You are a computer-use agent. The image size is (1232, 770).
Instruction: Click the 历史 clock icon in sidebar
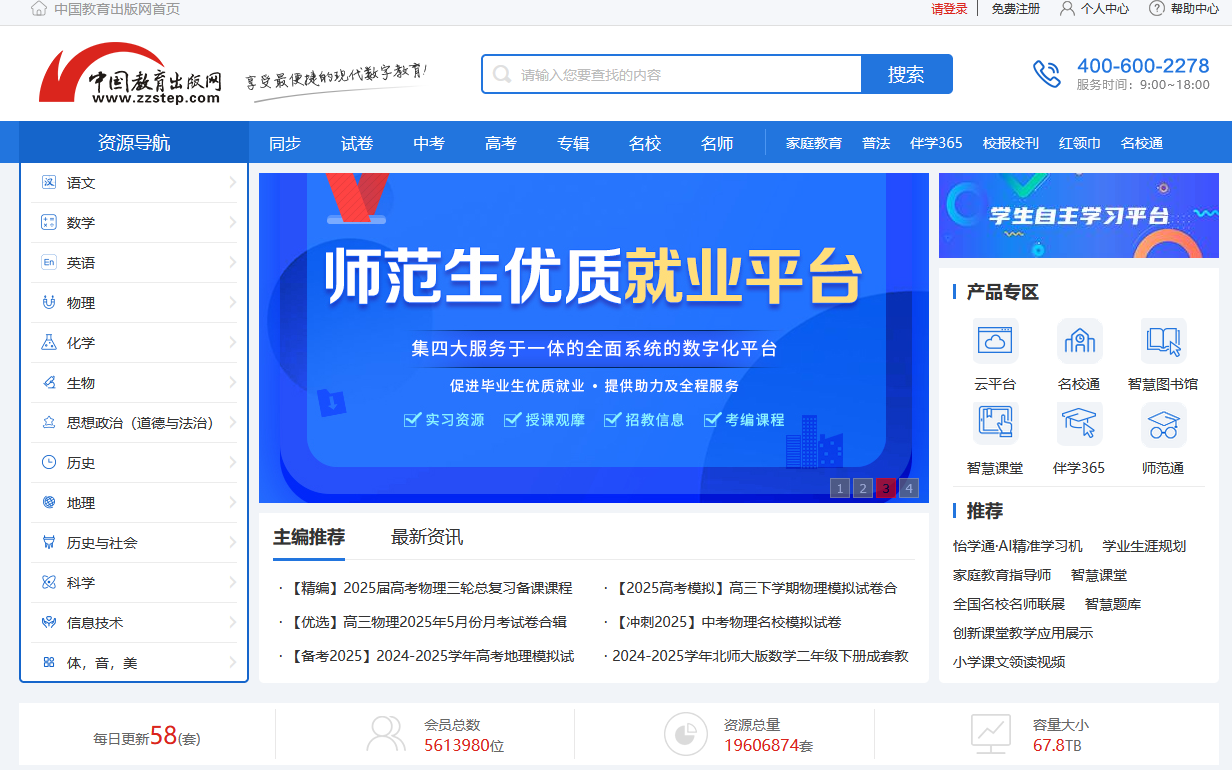(x=48, y=463)
